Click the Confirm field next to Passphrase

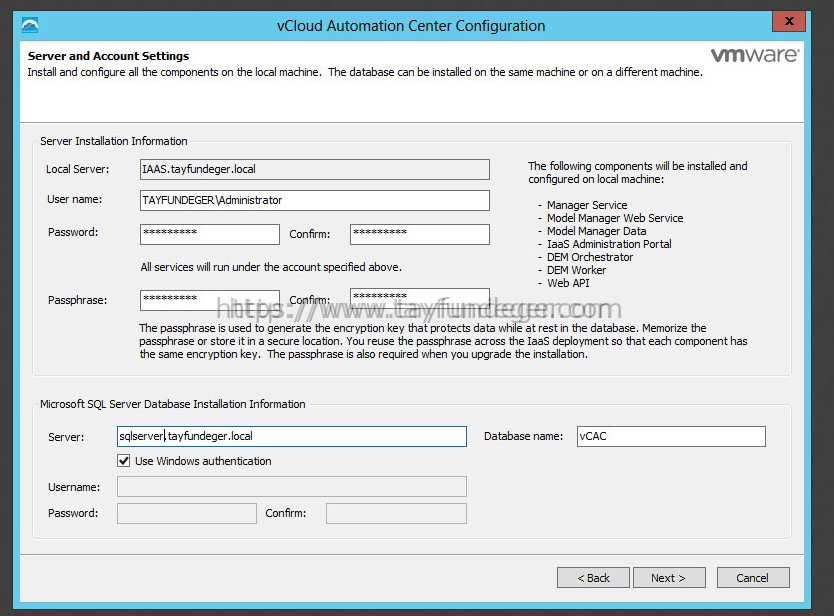pyautogui.click(x=420, y=298)
